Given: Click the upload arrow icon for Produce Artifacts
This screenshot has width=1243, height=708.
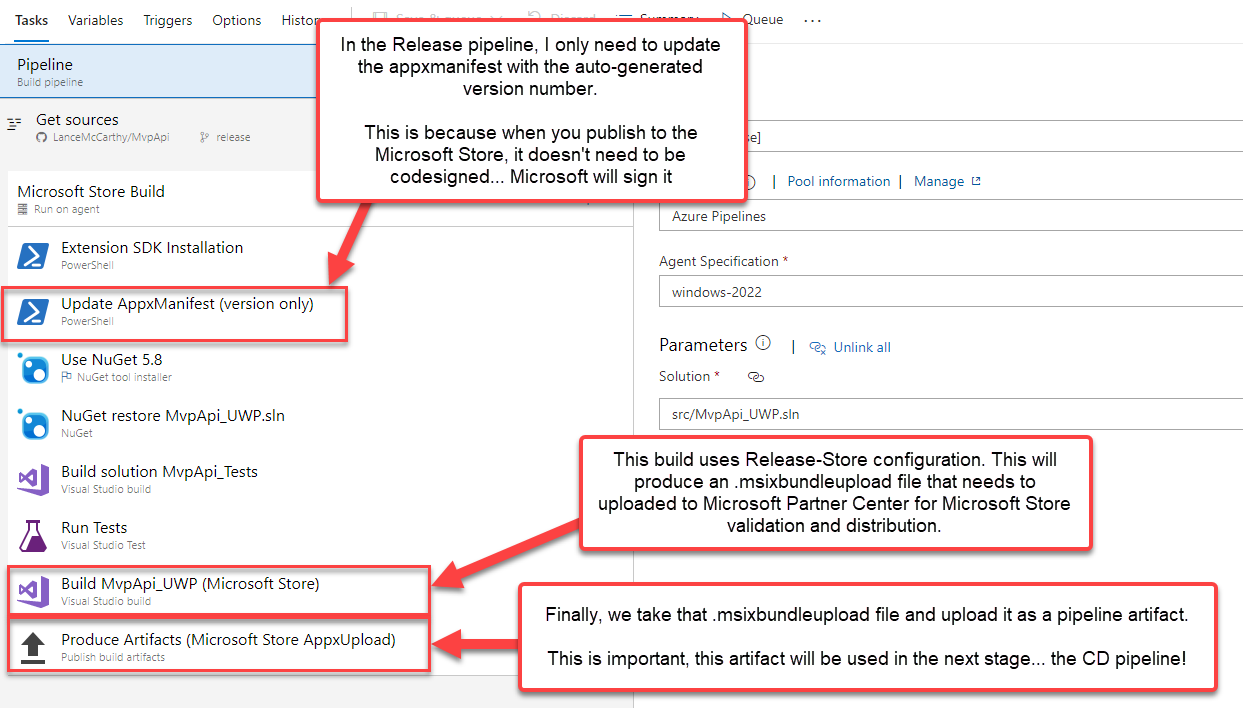Looking at the screenshot, I should (33, 647).
